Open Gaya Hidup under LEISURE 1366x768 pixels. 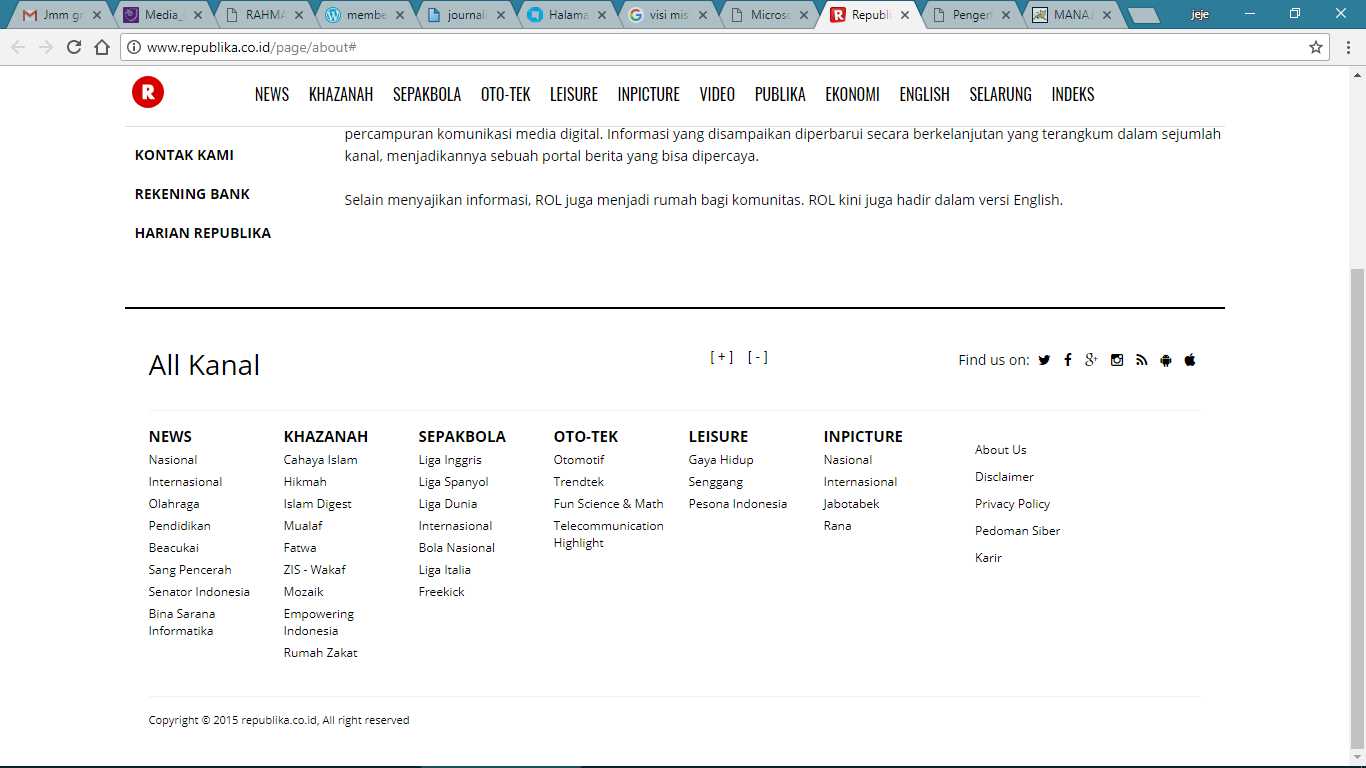[x=721, y=460]
